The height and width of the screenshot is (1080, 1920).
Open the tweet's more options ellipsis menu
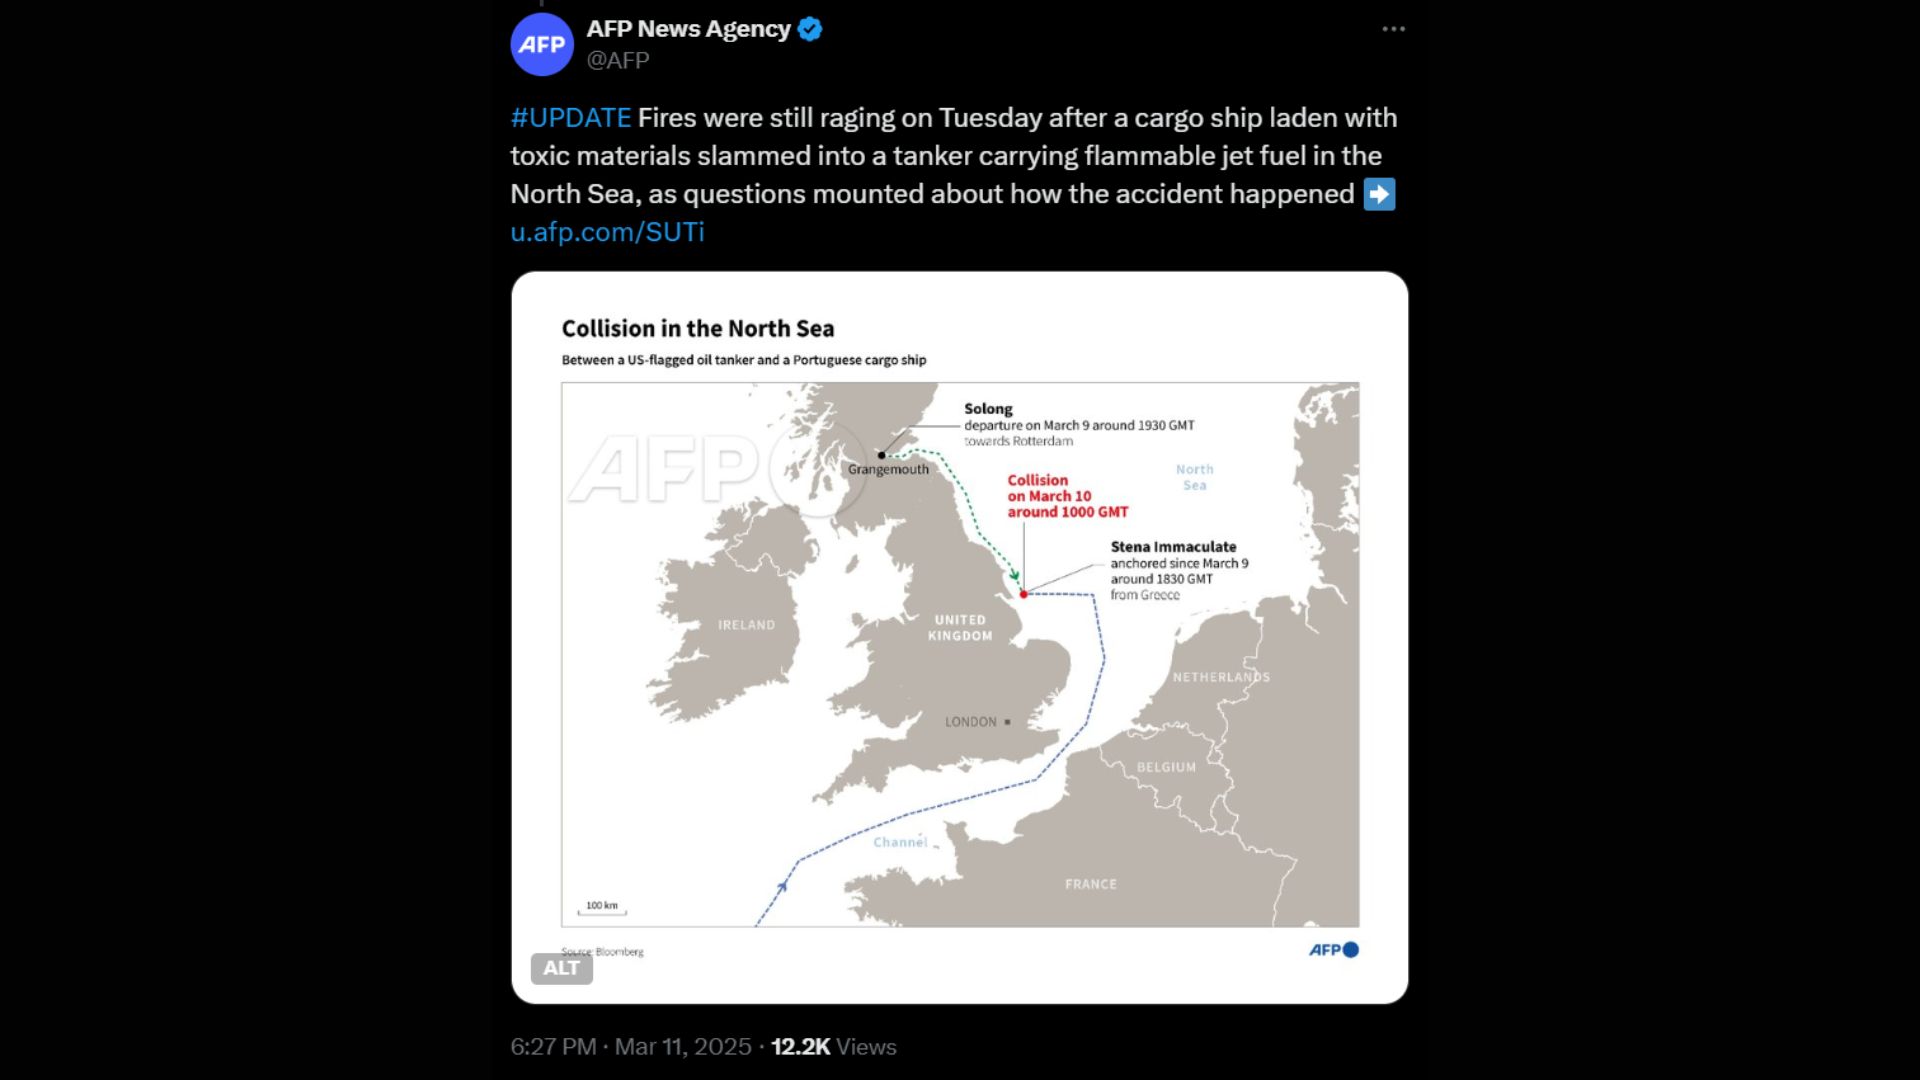tap(1392, 29)
